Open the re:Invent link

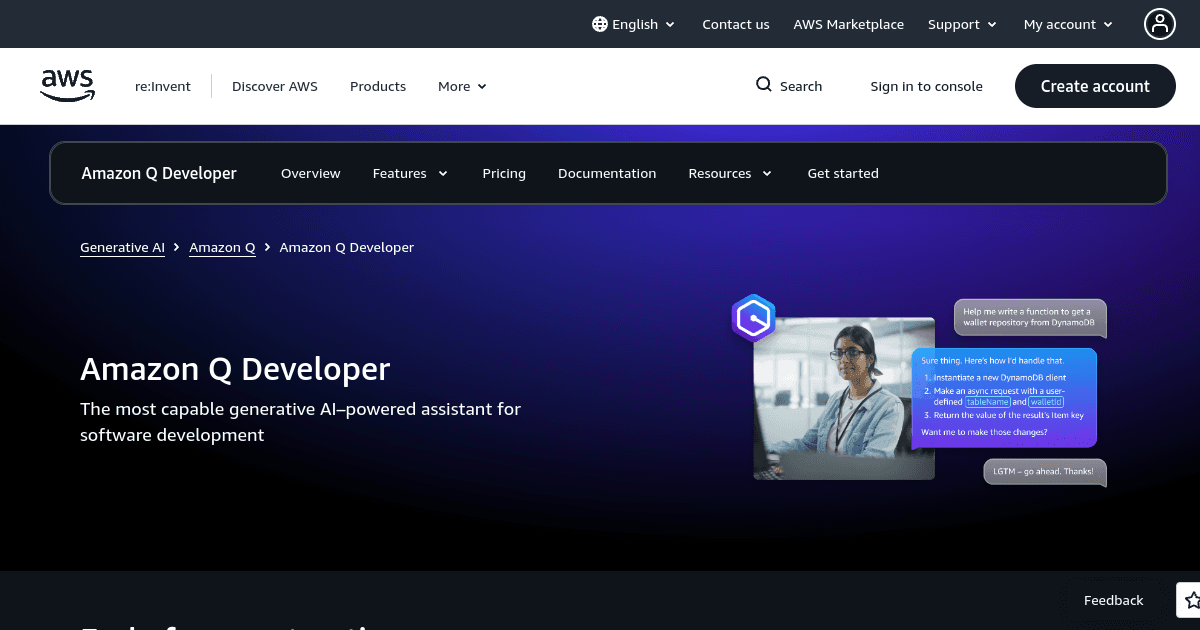coord(163,86)
